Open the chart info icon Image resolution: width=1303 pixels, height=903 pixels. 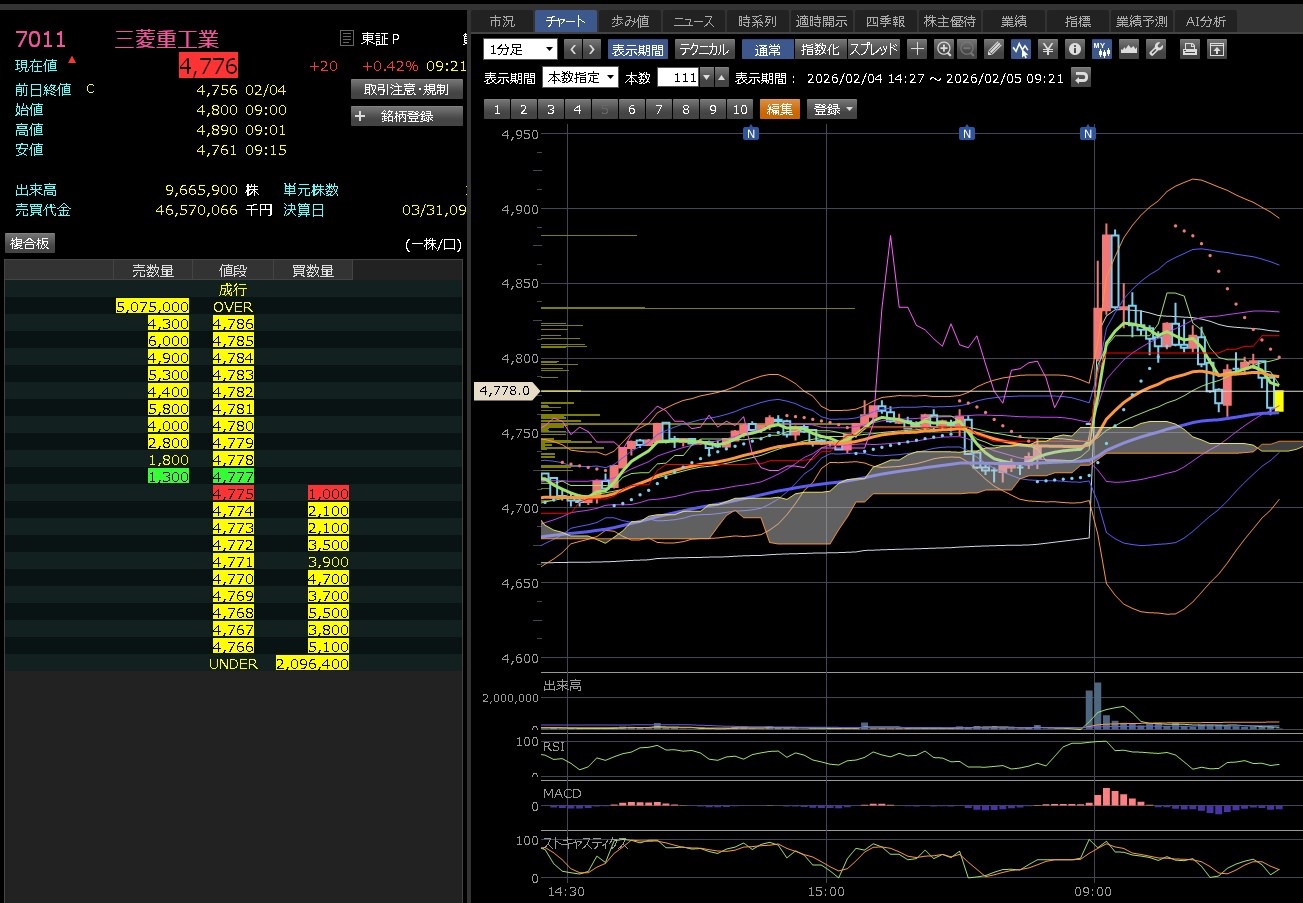[x=1075, y=49]
